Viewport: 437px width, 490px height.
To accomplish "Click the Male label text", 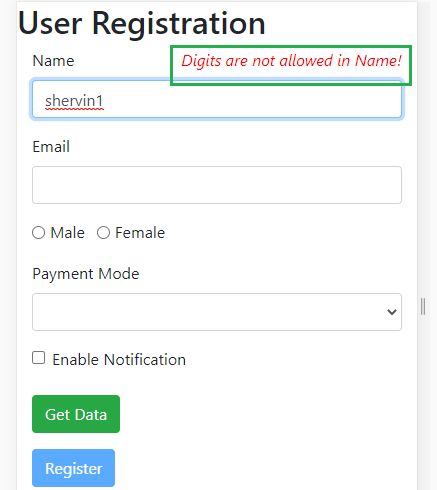I will 67,233.
